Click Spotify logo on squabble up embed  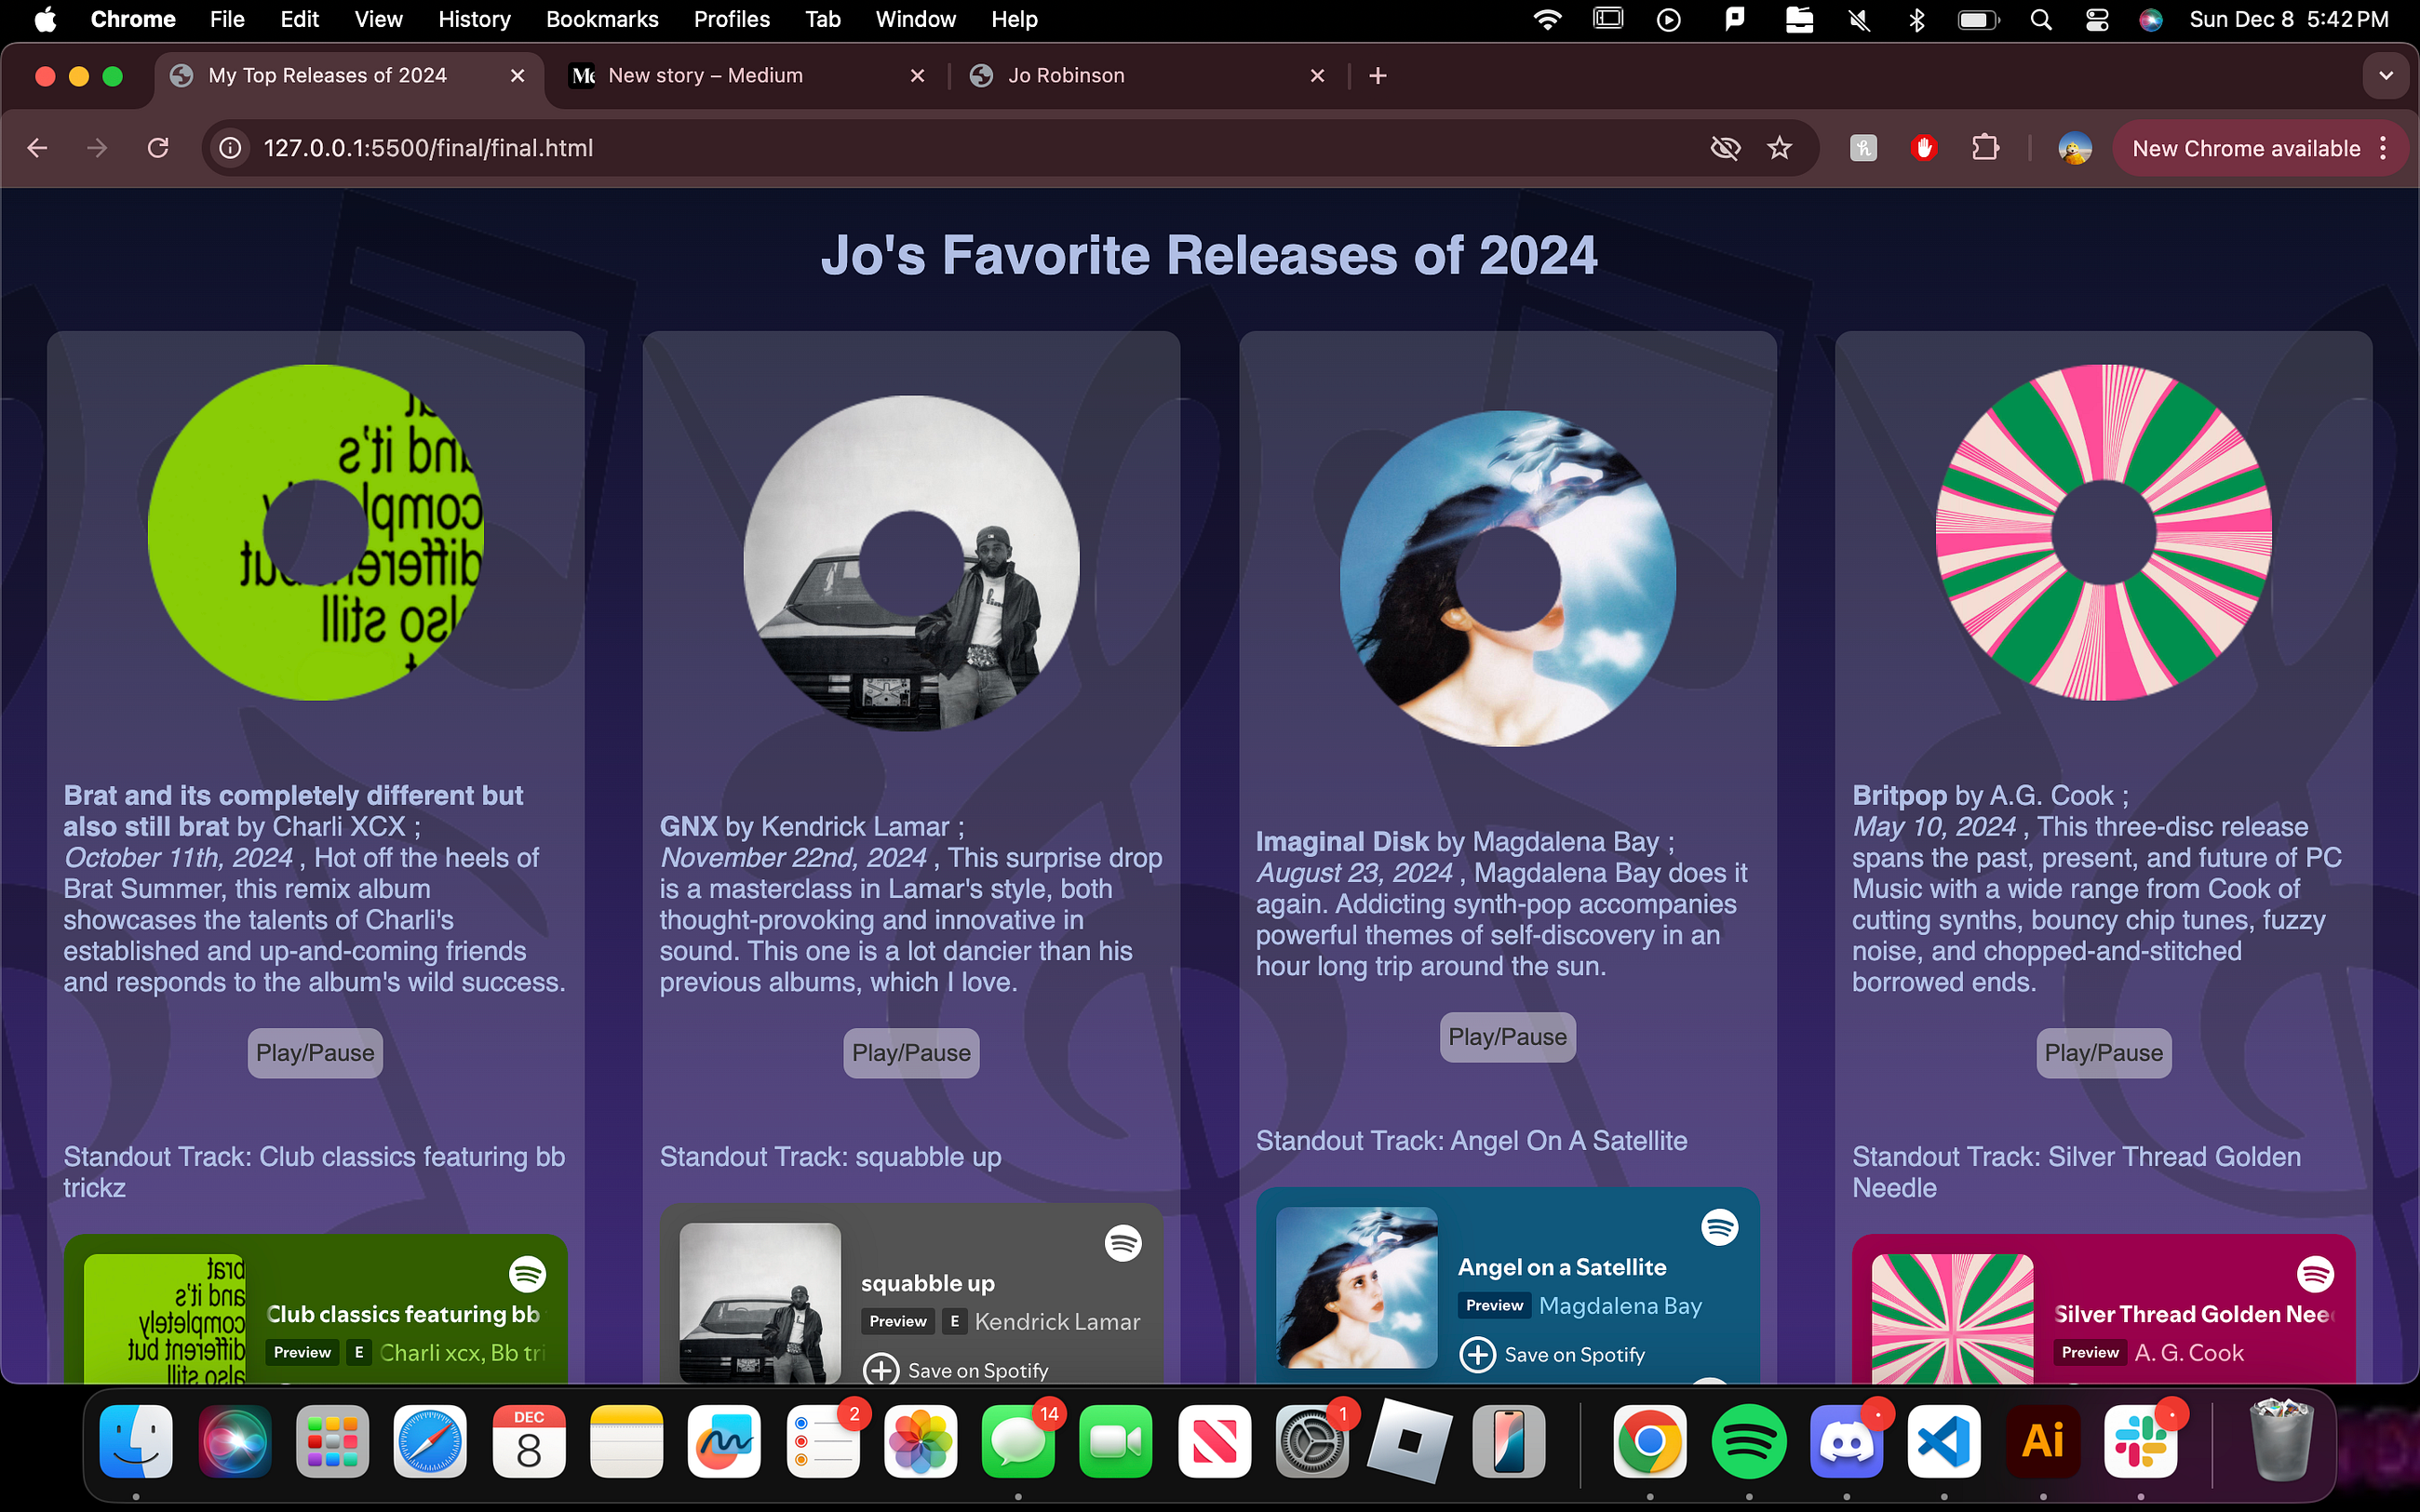click(1123, 1243)
